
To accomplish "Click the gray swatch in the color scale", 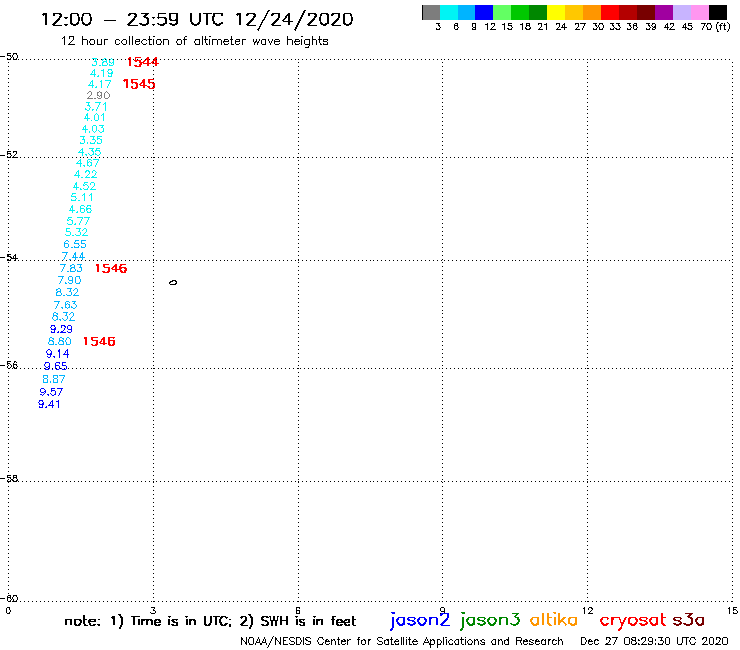I will pos(431,12).
